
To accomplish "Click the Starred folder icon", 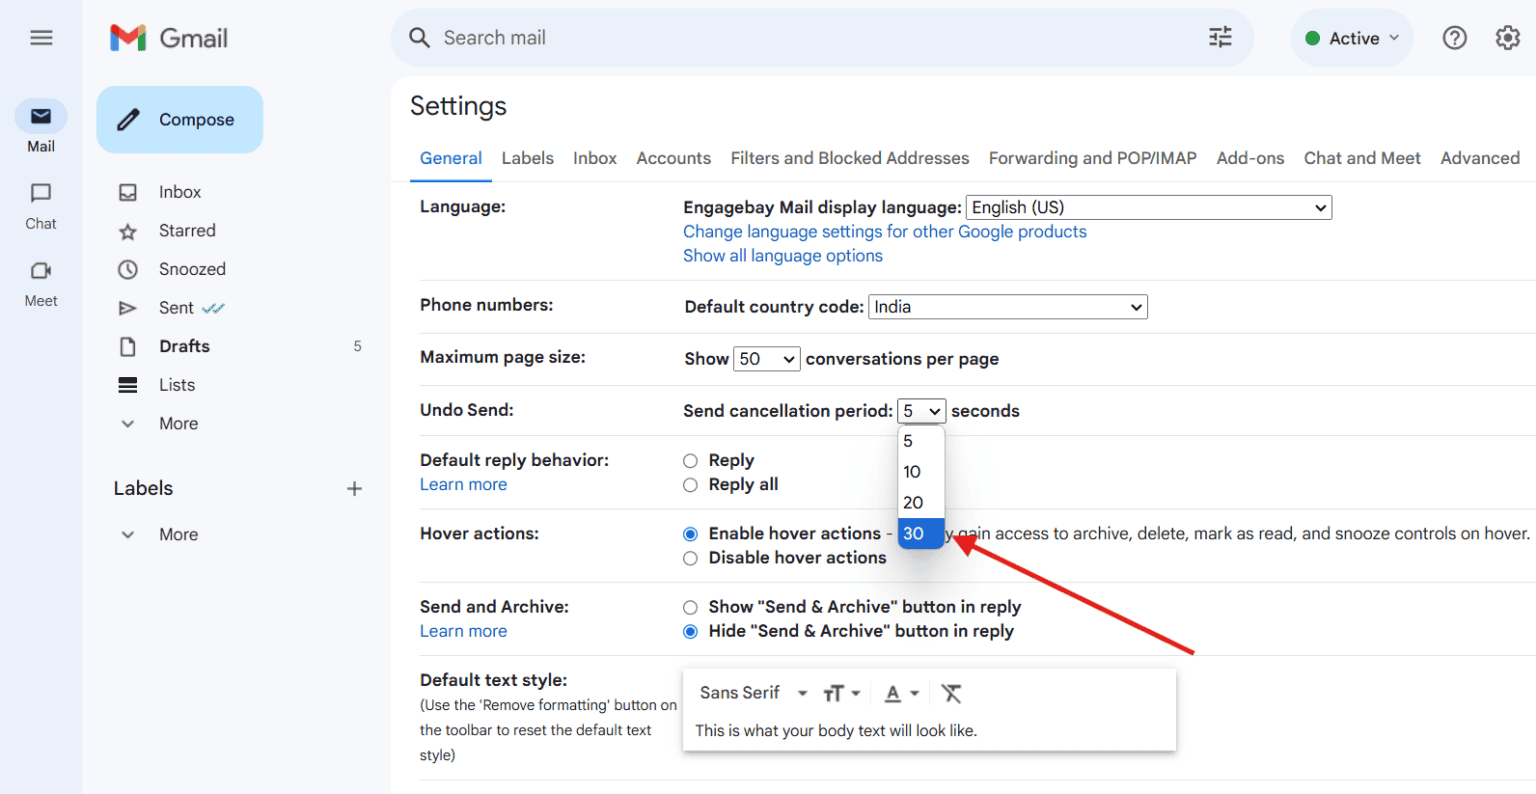I will coord(128,230).
